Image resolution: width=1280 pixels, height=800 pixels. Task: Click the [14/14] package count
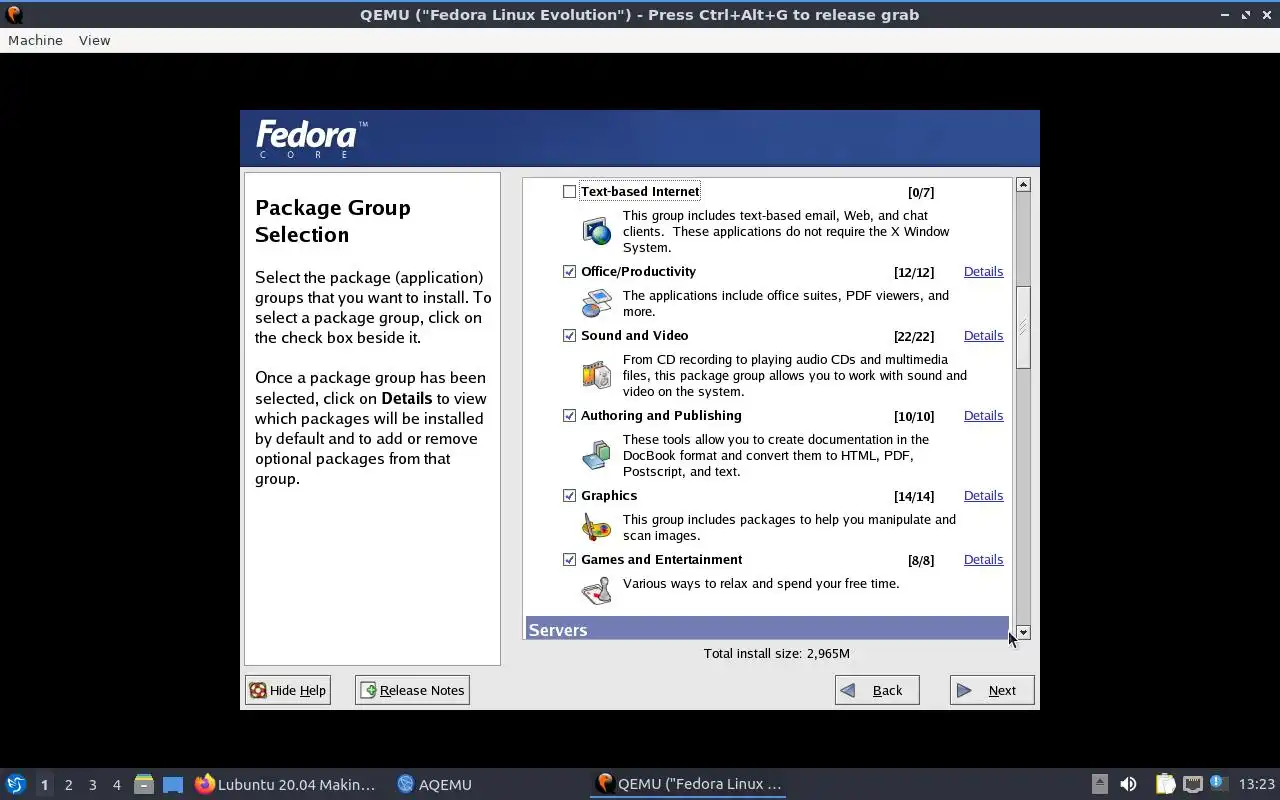click(914, 496)
